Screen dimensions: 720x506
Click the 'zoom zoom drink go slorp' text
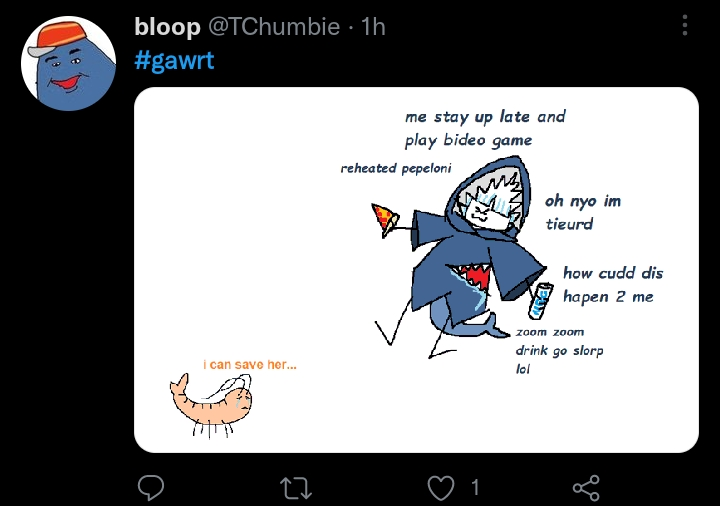pyautogui.click(x=558, y=349)
